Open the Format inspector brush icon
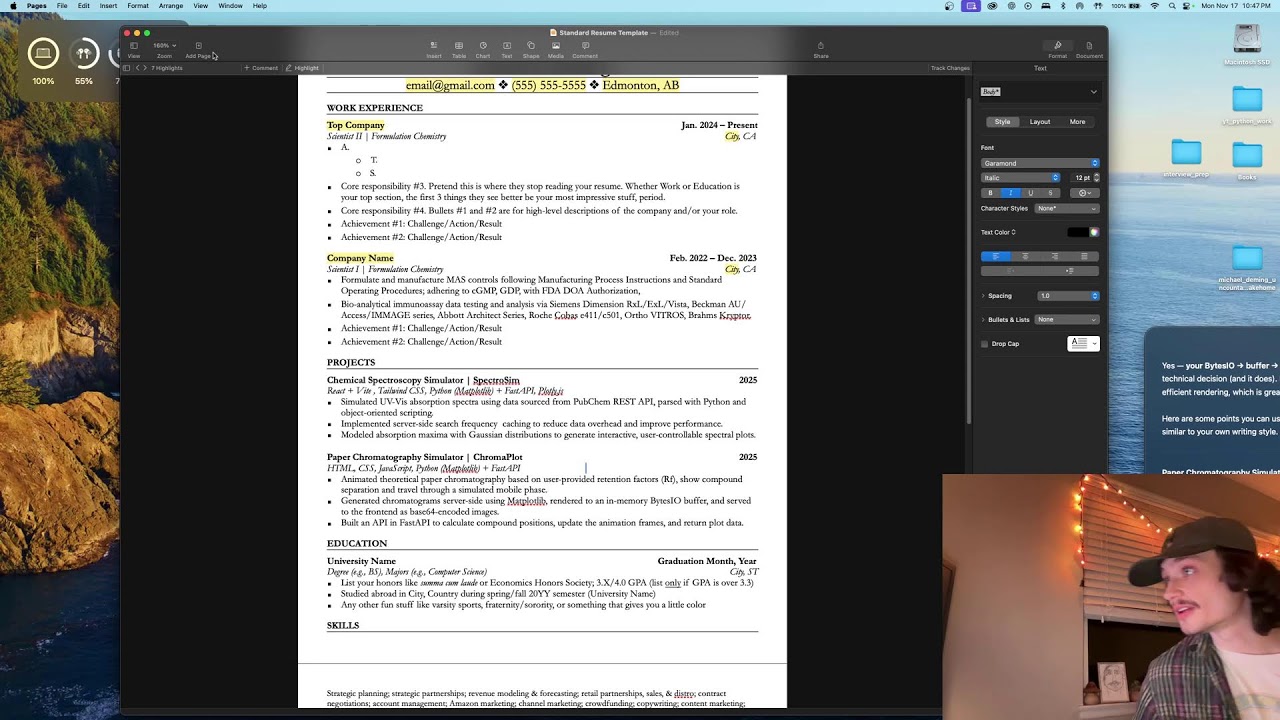The width and height of the screenshot is (1280, 720). point(1058,46)
